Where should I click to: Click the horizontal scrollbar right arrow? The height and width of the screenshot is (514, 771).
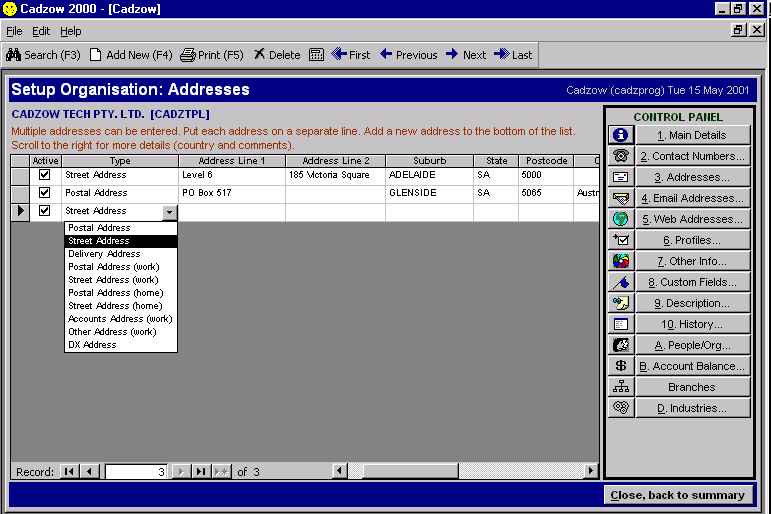click(x=591, y=471)
